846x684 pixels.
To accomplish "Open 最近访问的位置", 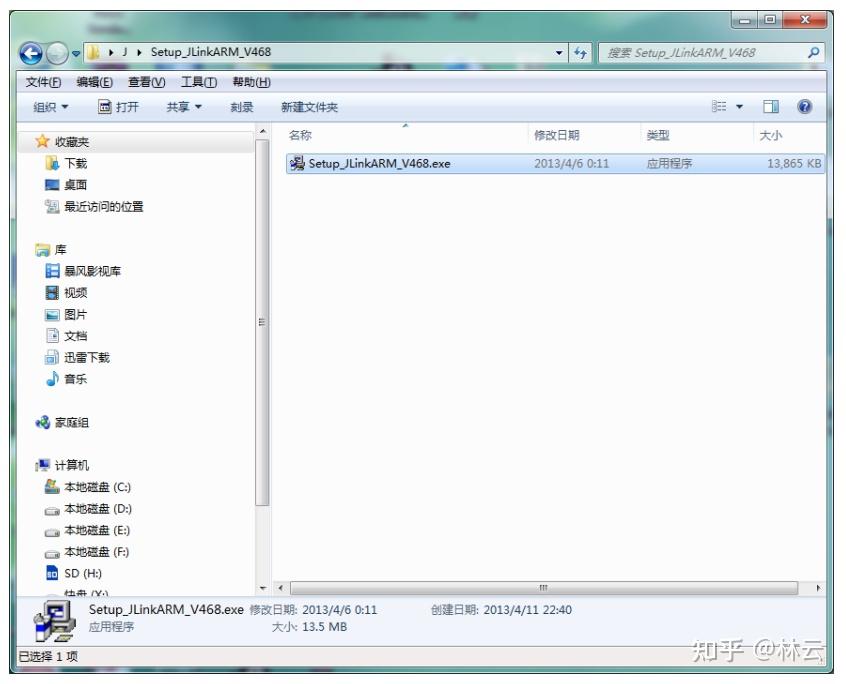I will click(94, 206).
